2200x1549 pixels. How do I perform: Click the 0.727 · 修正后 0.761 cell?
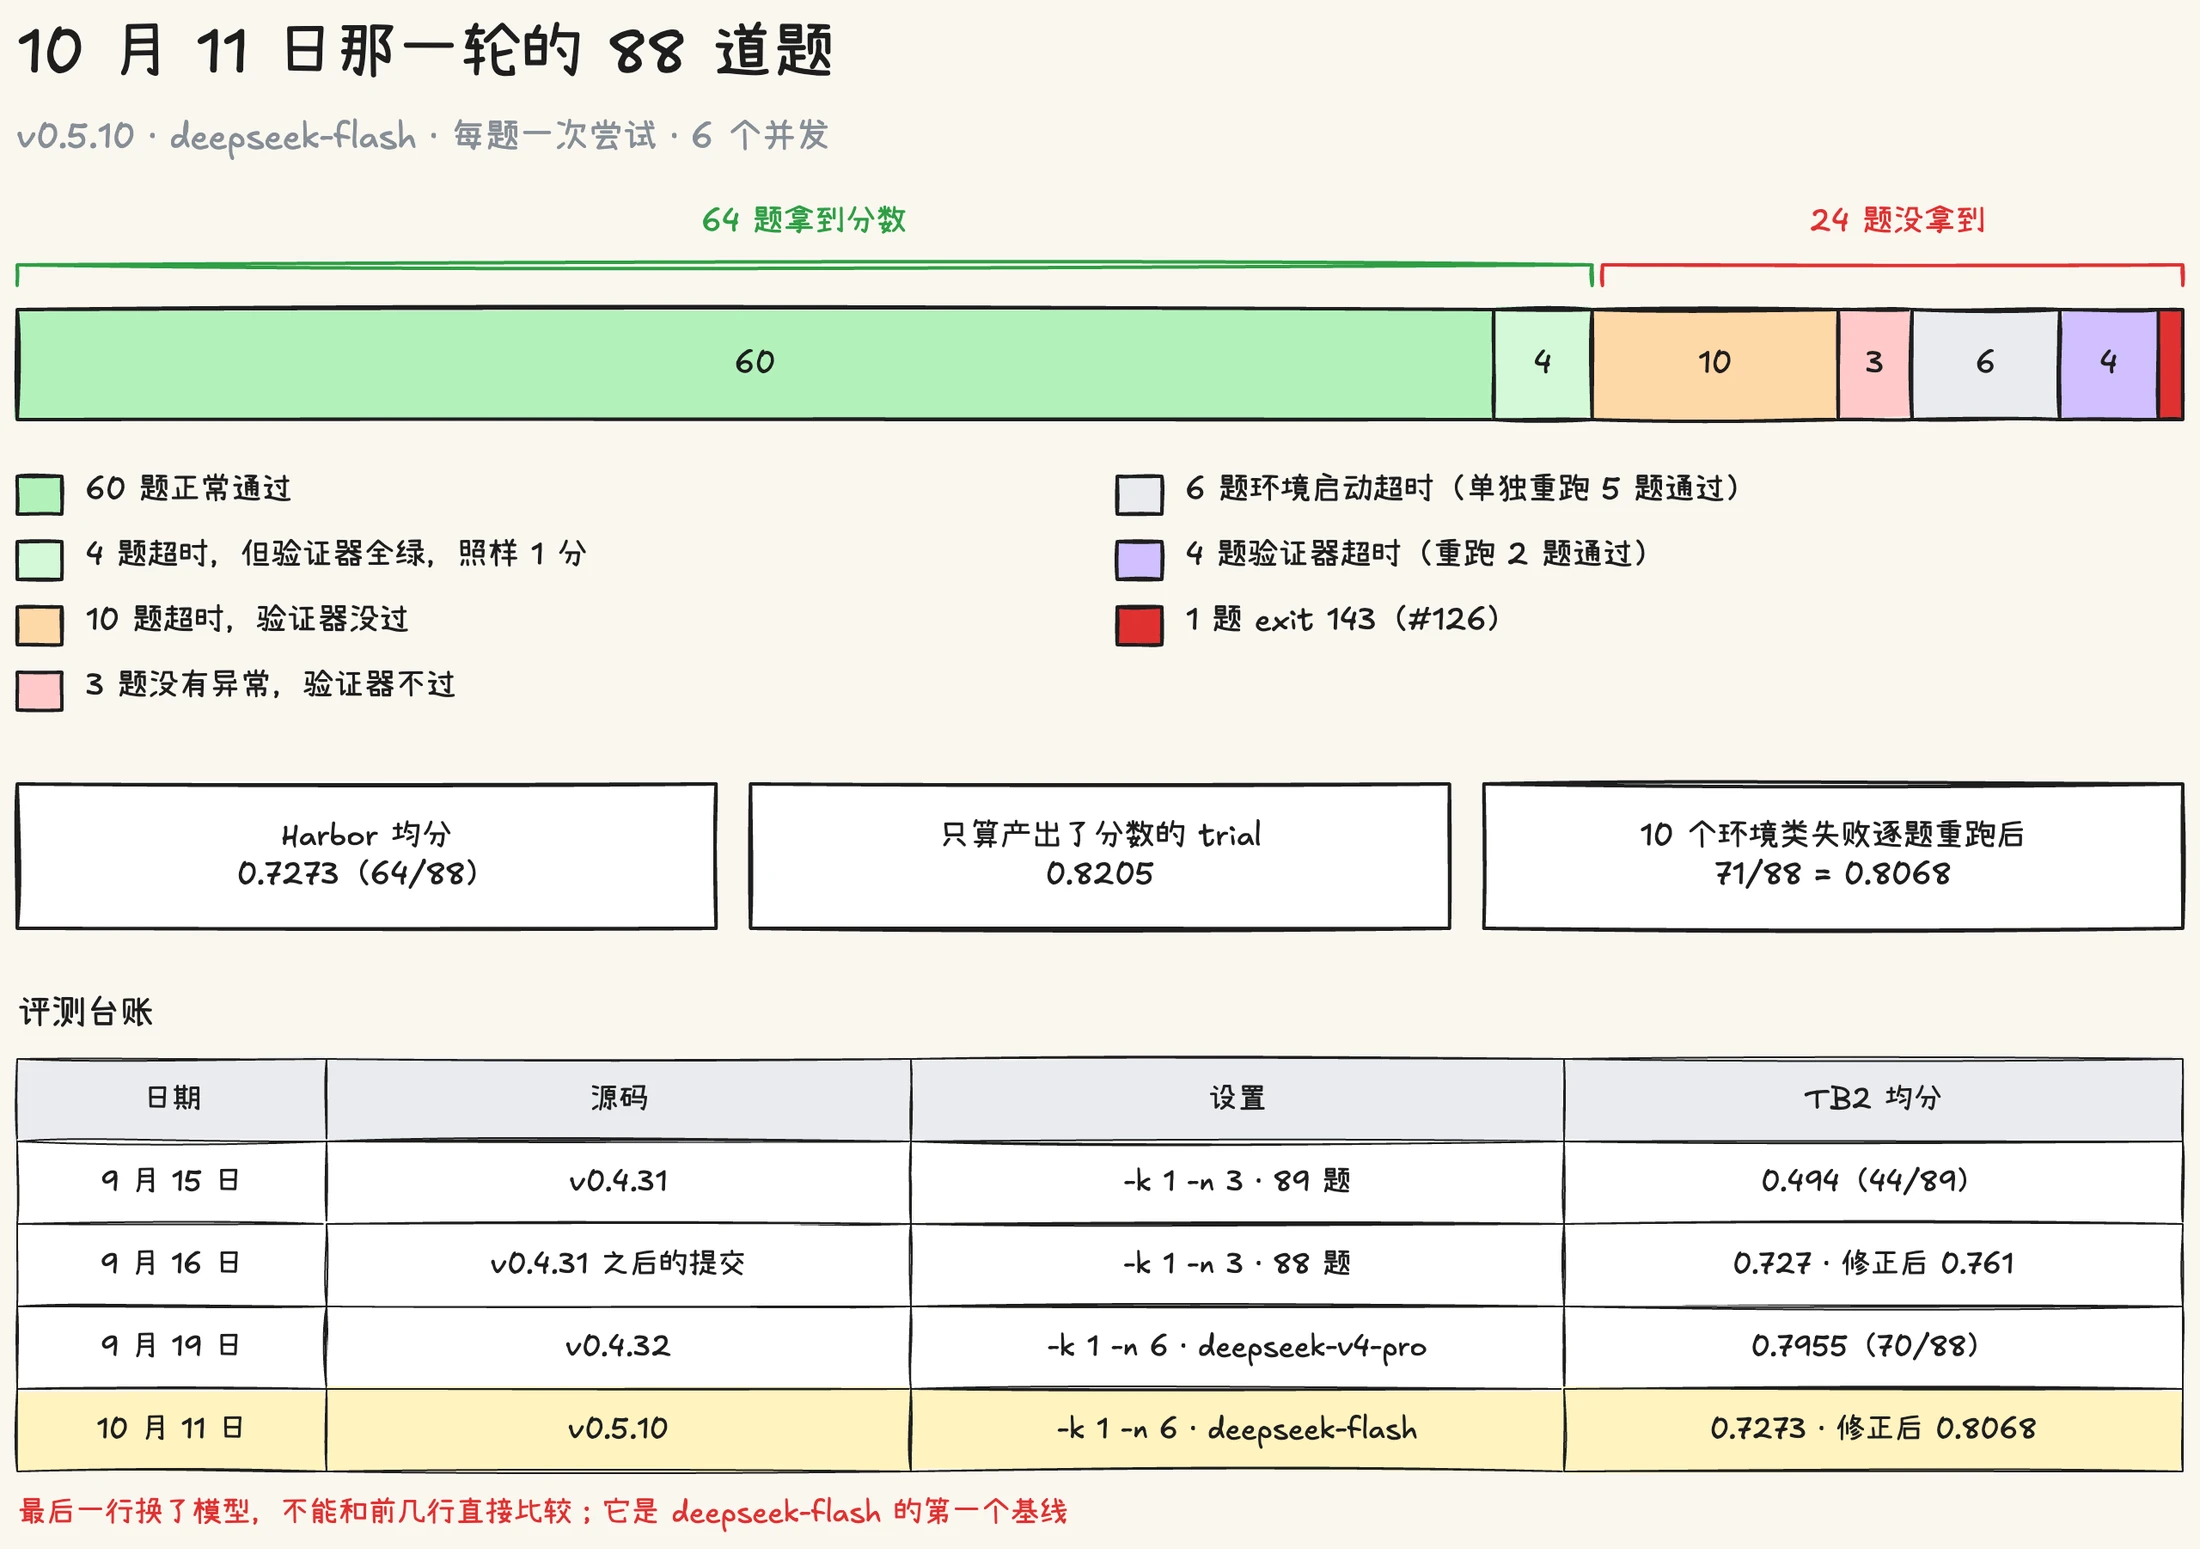coord(1873,1264)
